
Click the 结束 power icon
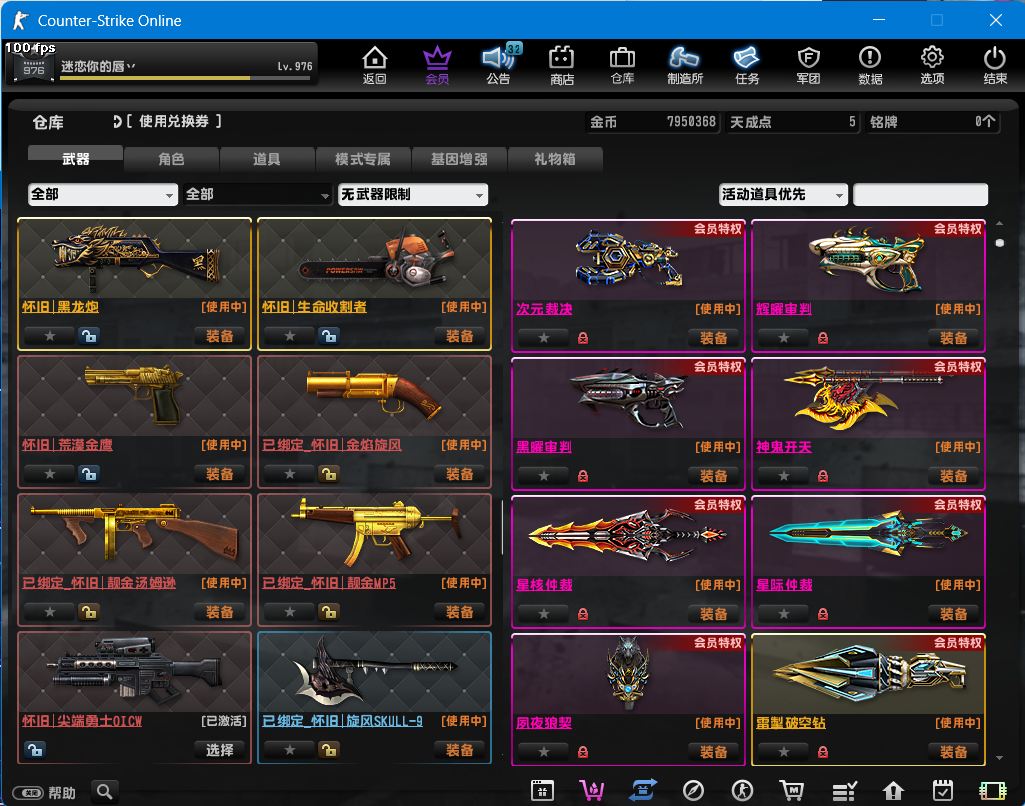tap(995, 65)
